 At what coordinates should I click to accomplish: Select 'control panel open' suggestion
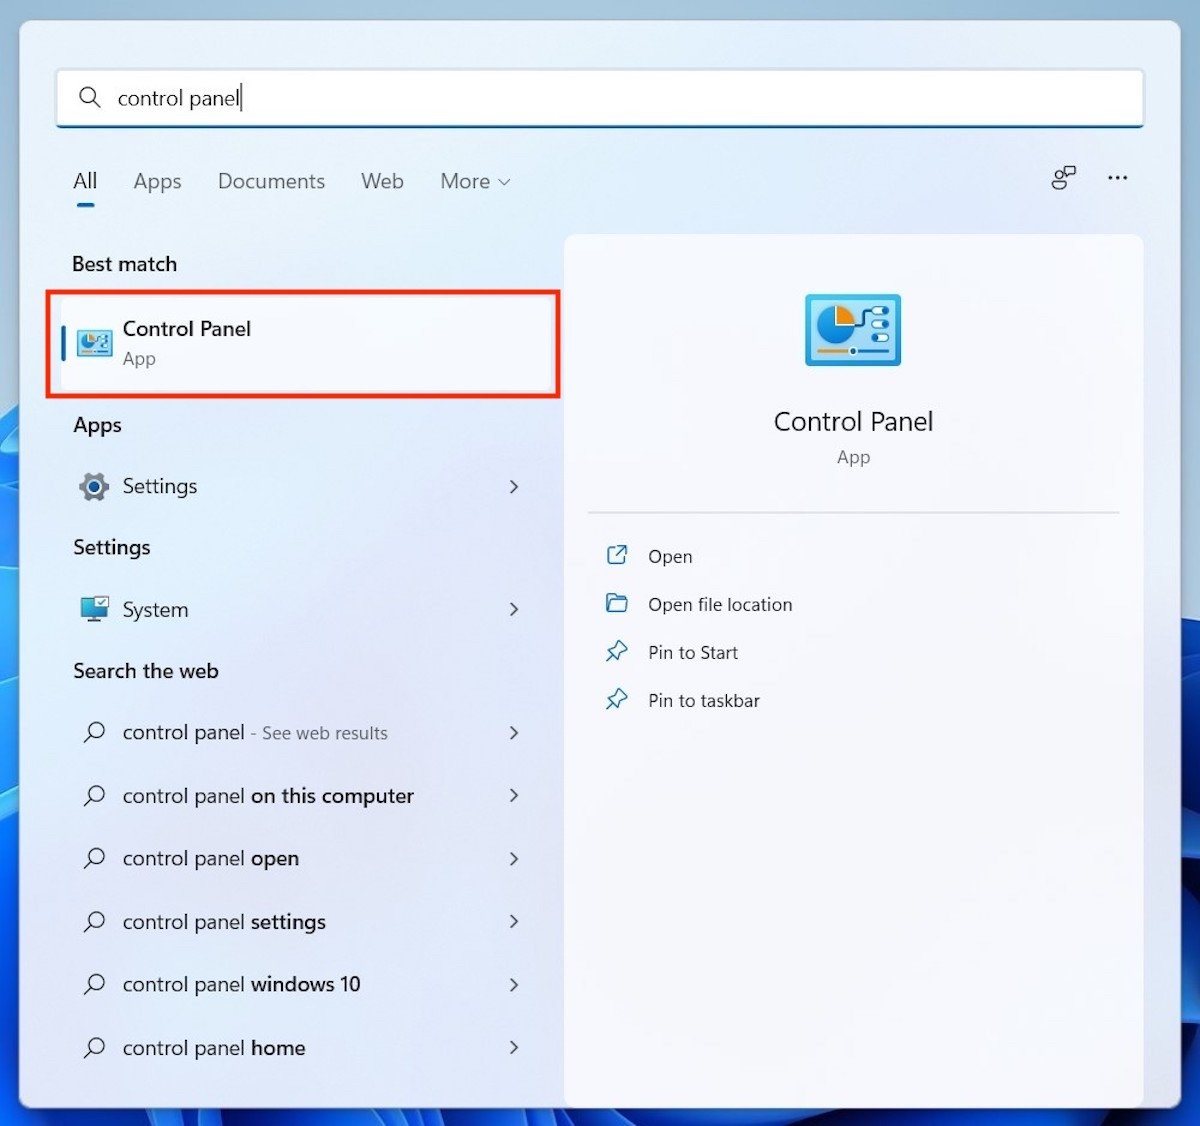pyautogui.click(x=211, y=859)
